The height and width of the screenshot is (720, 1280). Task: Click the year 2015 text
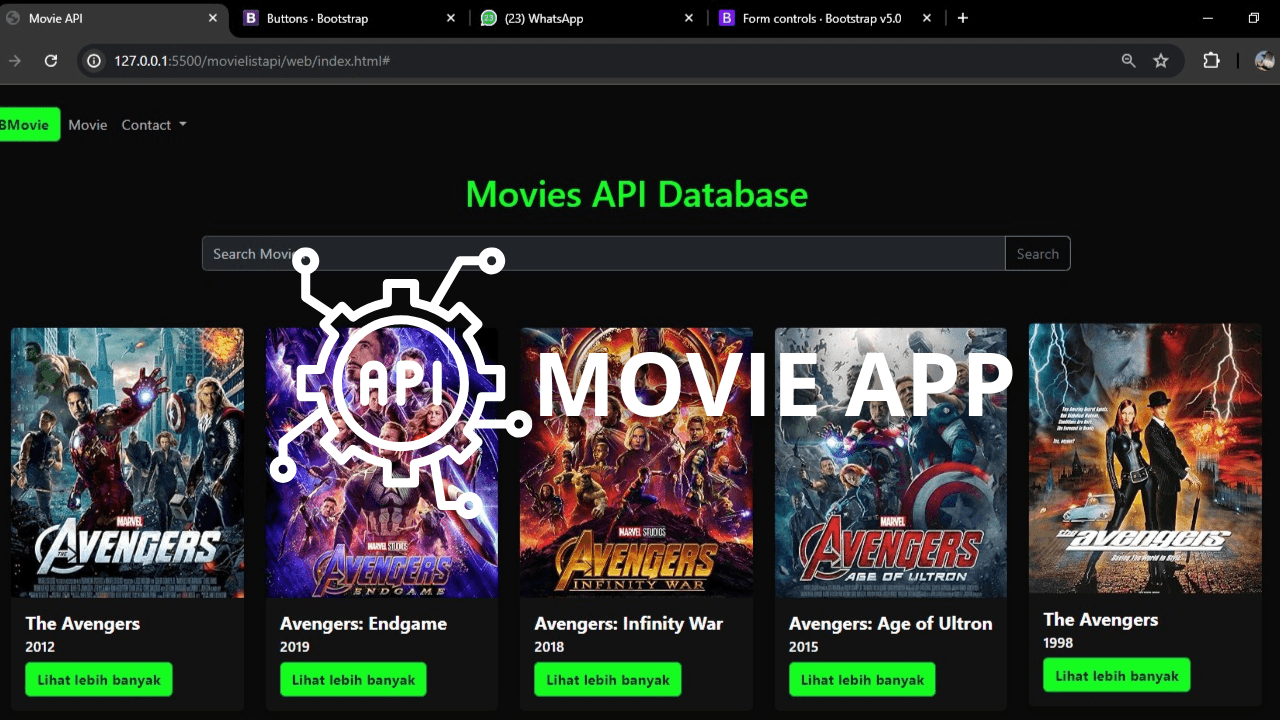(x=804, y=647)
